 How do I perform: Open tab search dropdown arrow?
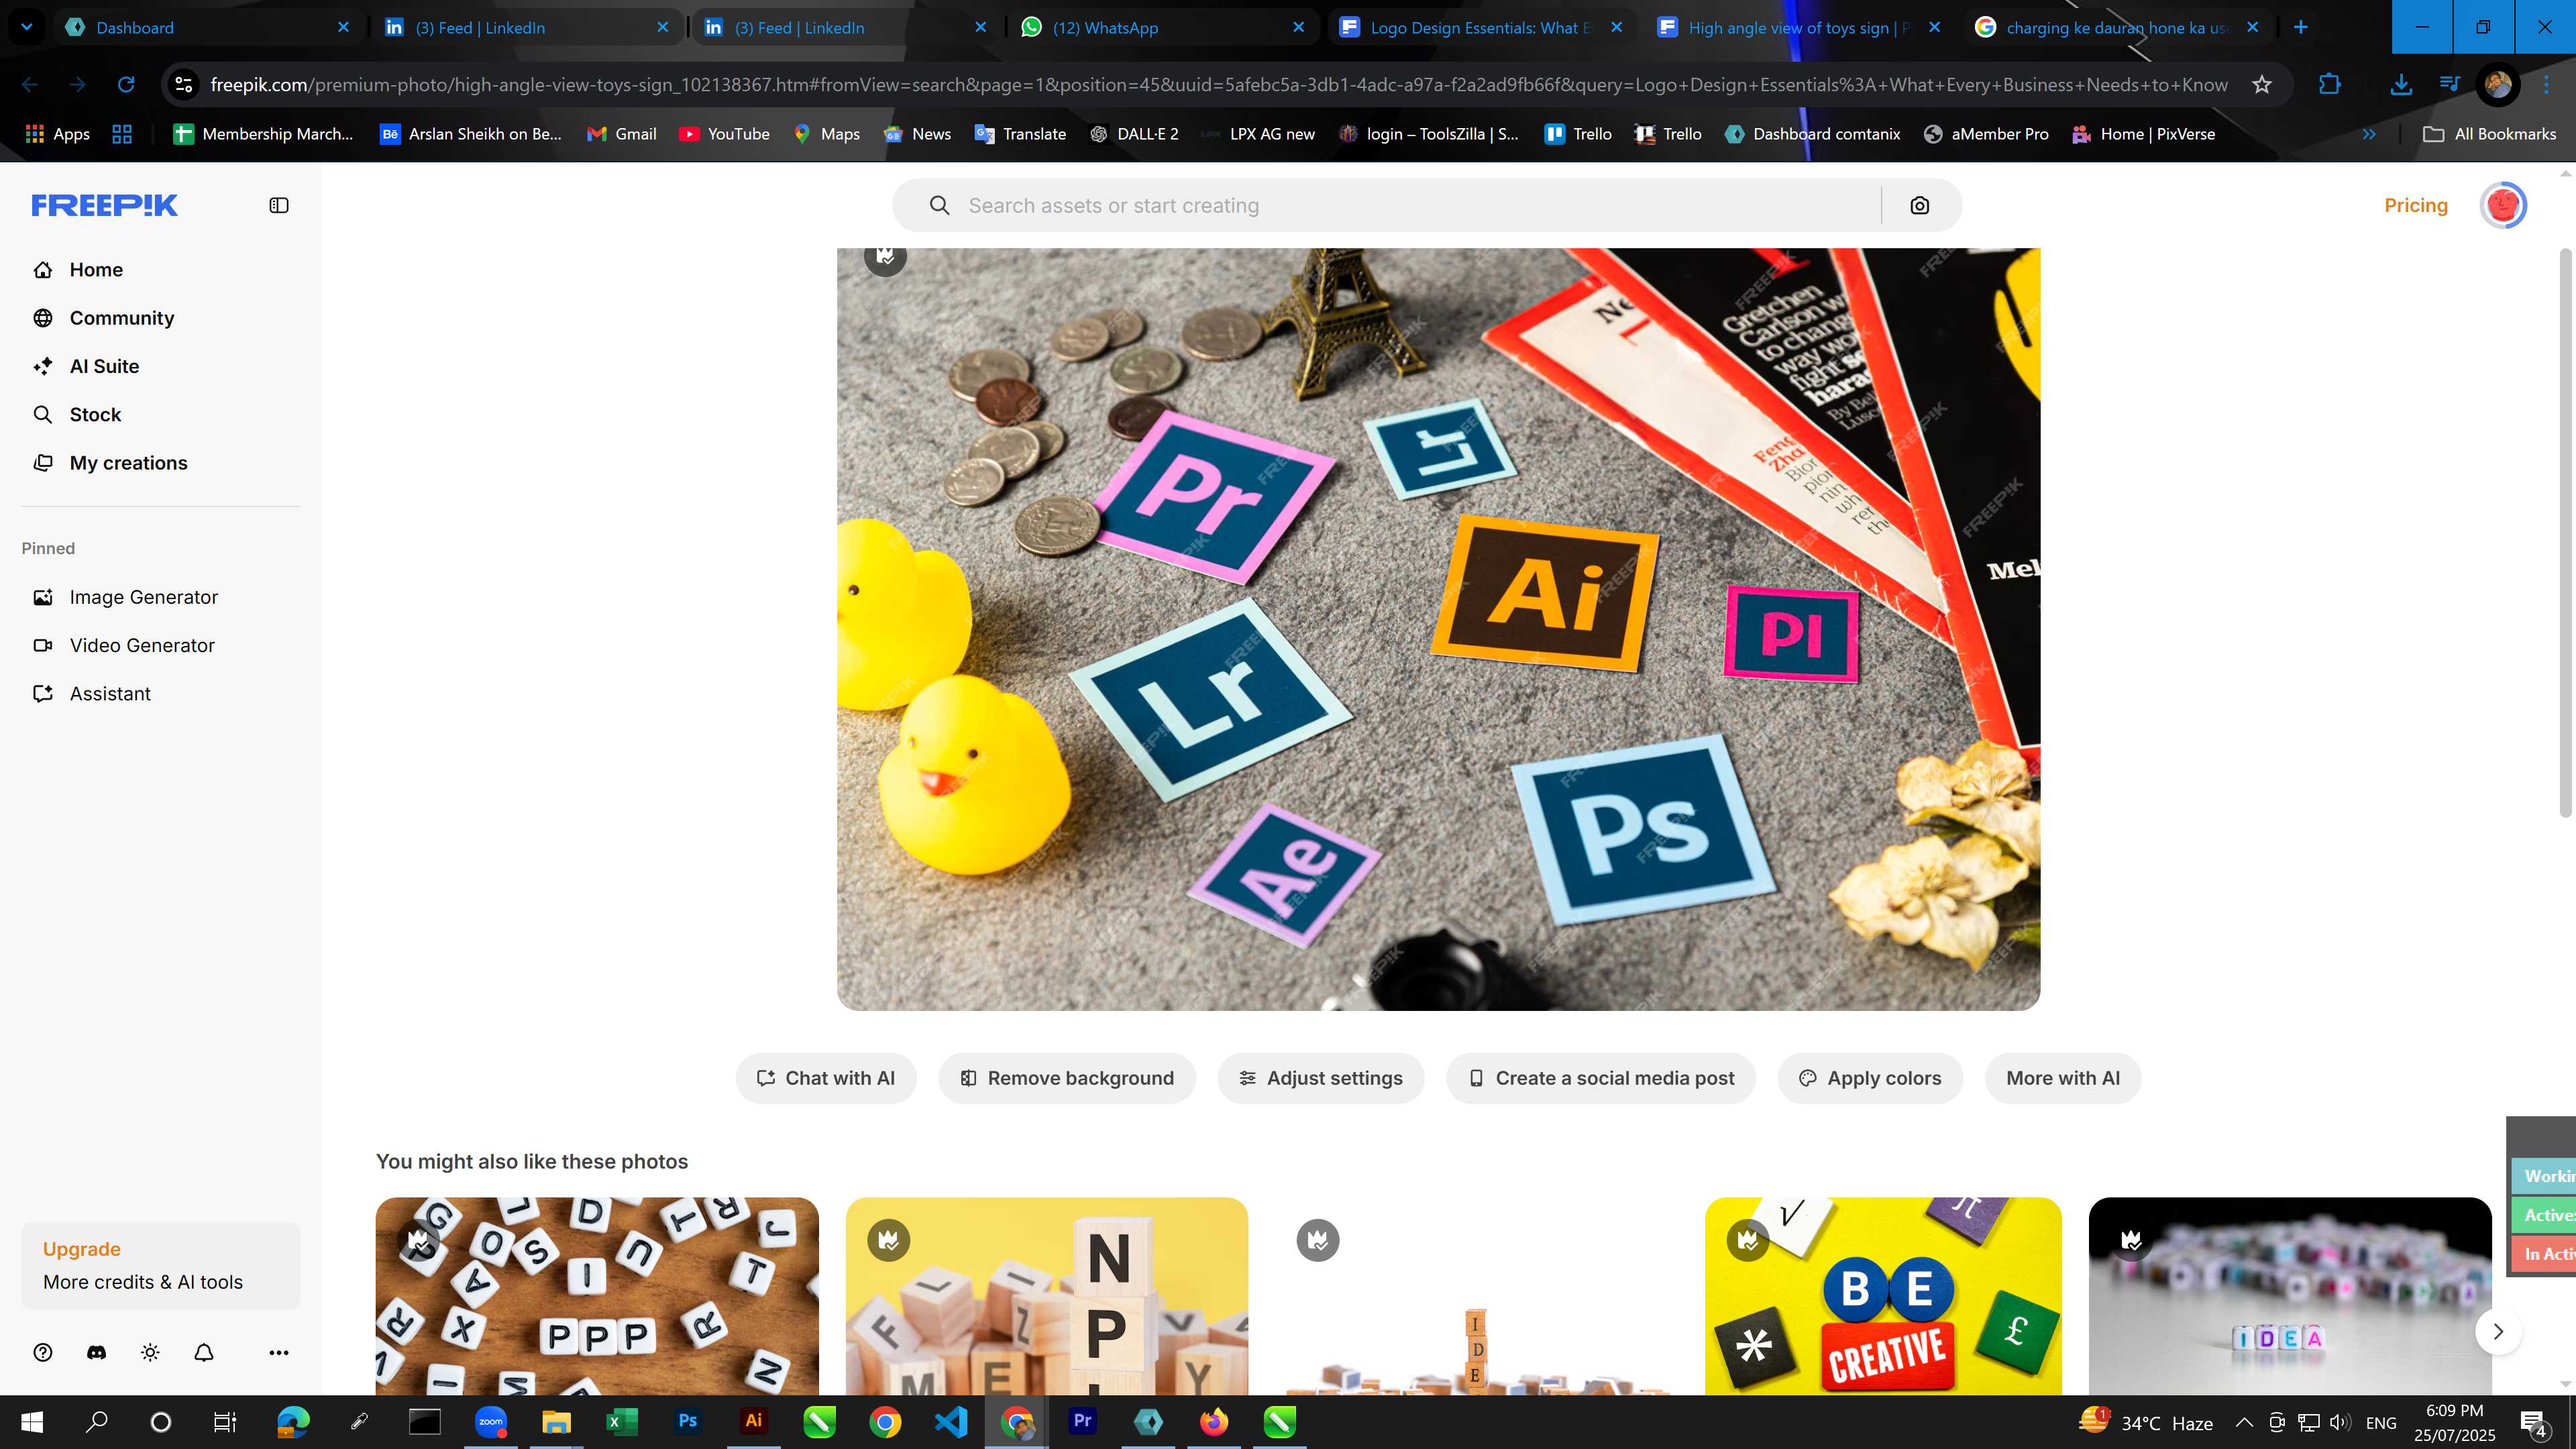click(x=27, y=27)
